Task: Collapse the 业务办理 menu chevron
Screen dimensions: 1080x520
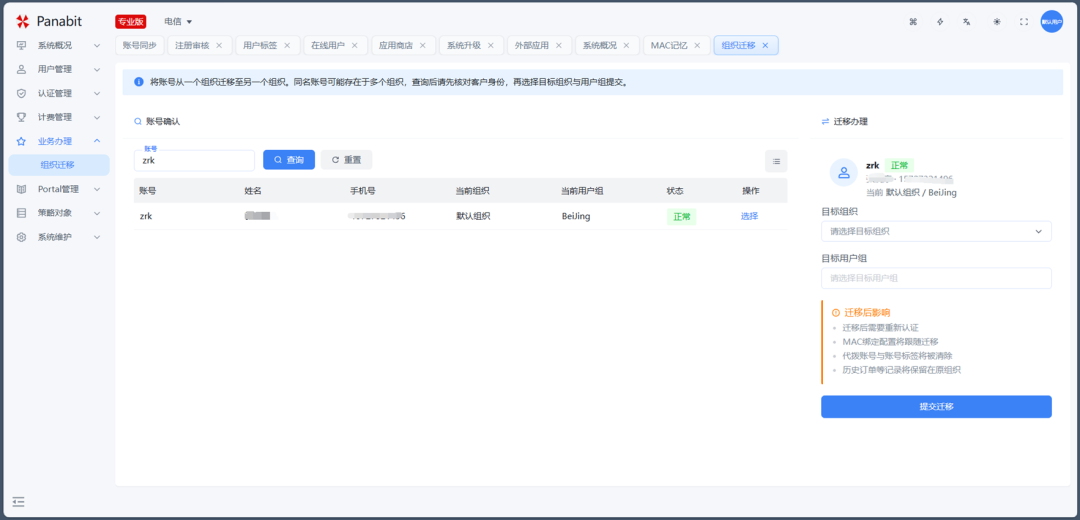Action: pyautogui.click(x=96, y=141)
